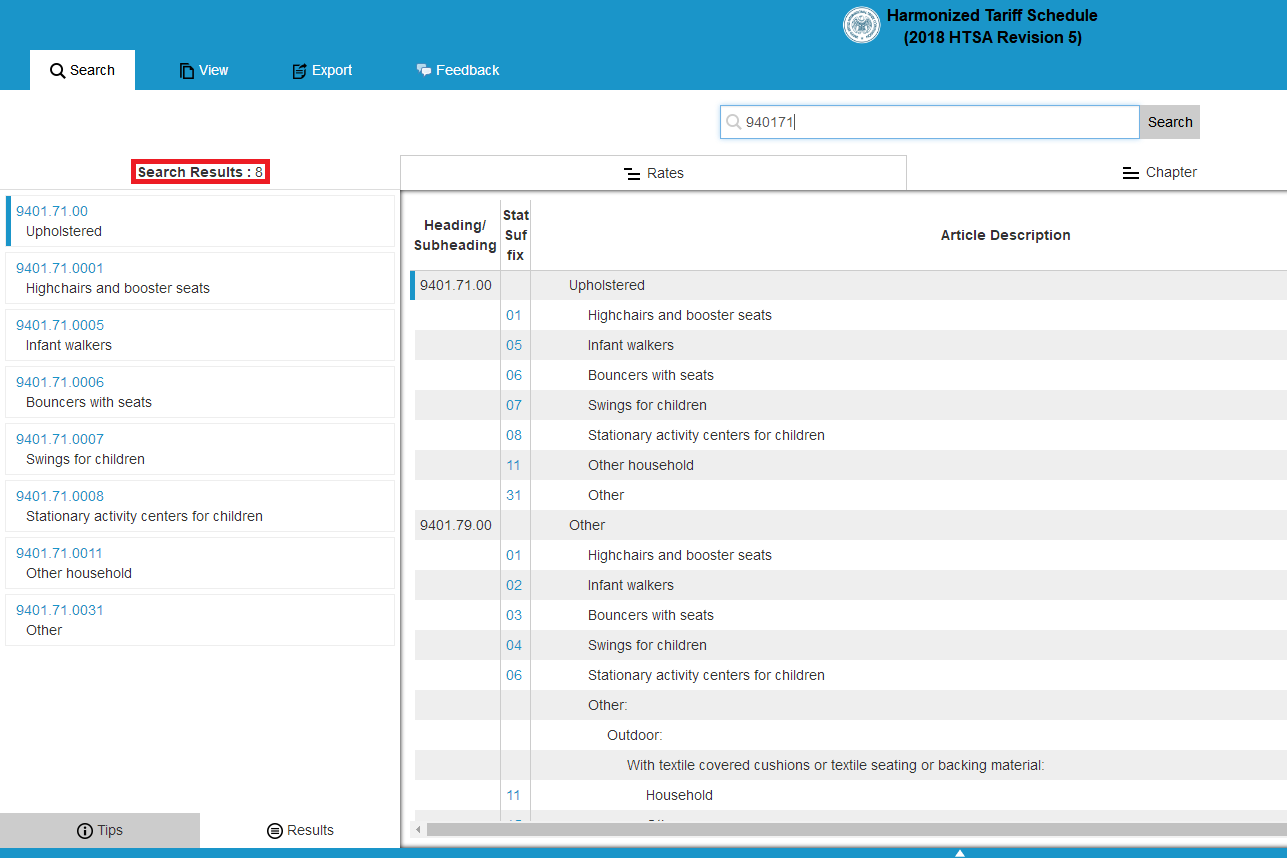Show the Tips panel tab
The height and width of the screenshot is (858, 1287).
(100, 830)
